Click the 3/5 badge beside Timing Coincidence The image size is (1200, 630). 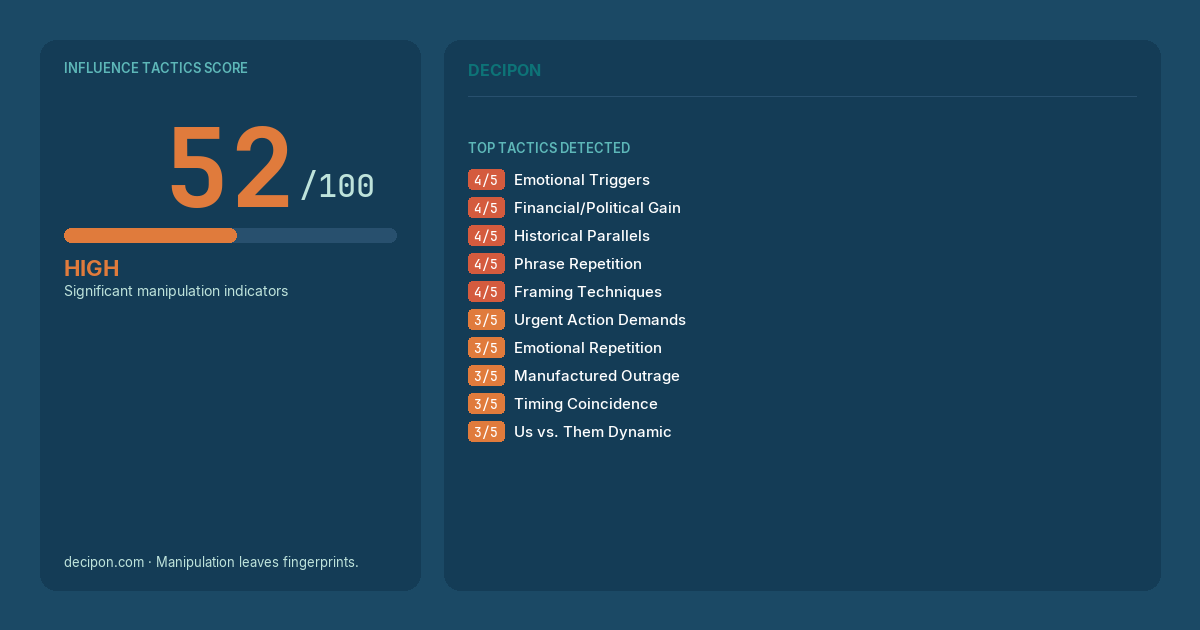click(486, 404)
